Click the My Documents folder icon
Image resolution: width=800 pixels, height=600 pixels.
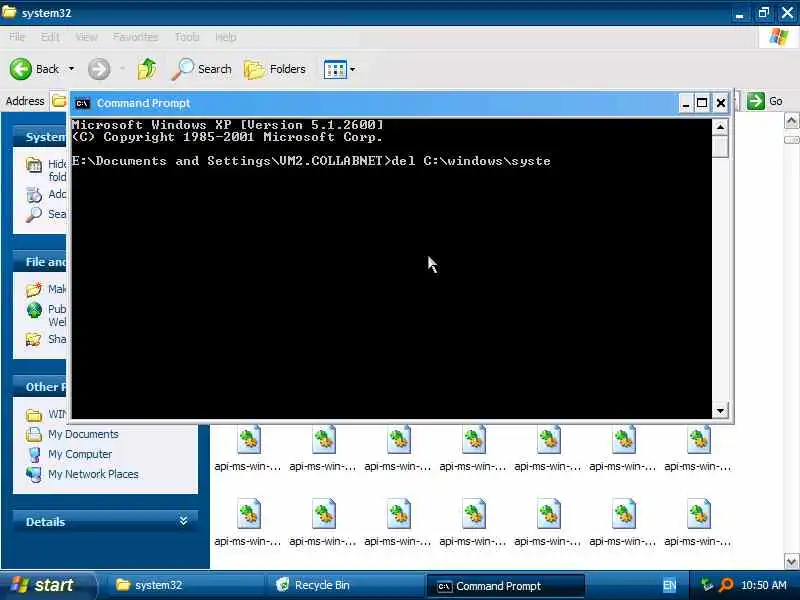[x=34, y=434]
